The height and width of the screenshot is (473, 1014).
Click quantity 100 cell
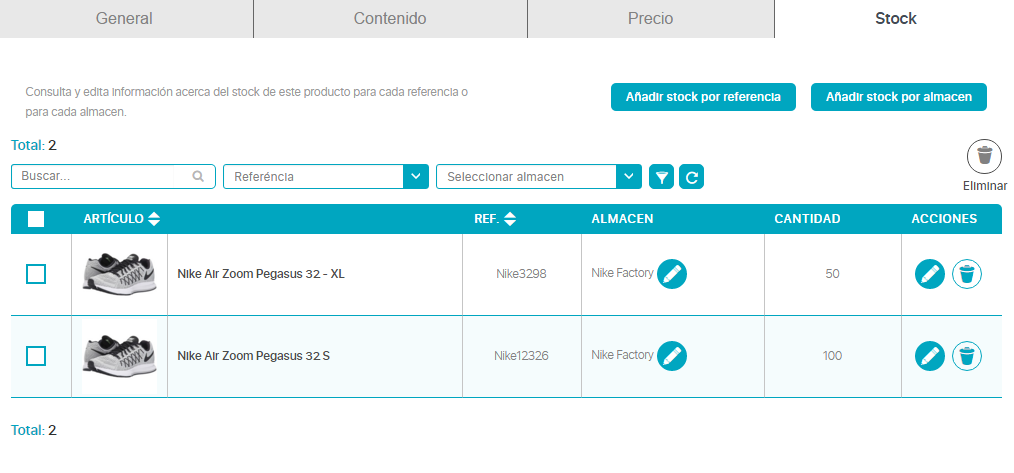(x=832, y=355)
